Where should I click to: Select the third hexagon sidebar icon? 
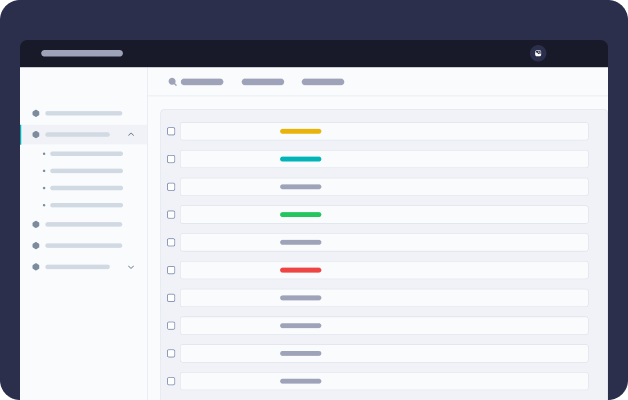click(36, 224)
